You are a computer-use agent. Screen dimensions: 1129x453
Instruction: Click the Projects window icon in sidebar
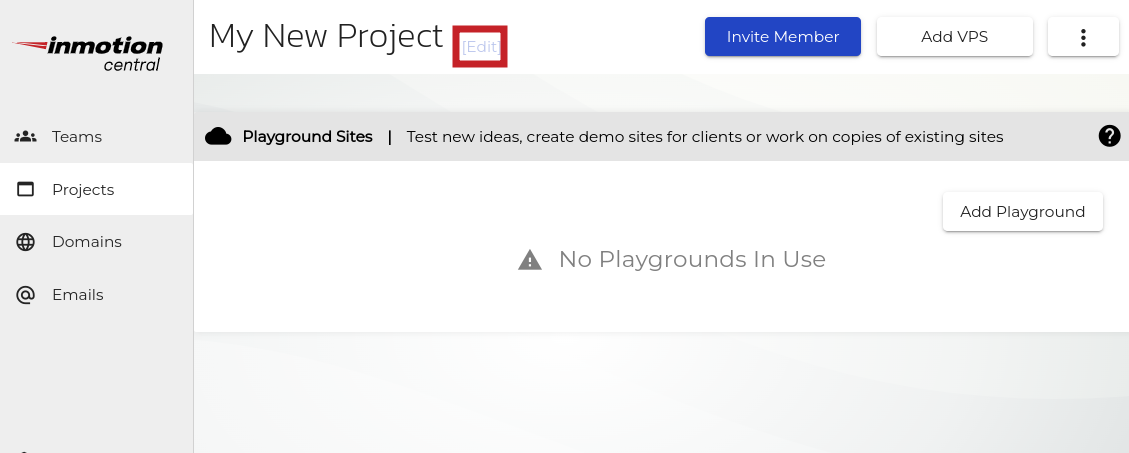pos(26,189)
